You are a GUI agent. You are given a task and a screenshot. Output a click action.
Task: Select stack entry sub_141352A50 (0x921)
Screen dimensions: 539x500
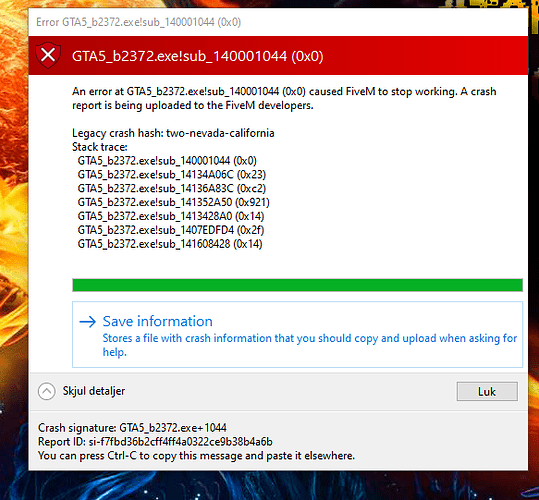point(174,202)
